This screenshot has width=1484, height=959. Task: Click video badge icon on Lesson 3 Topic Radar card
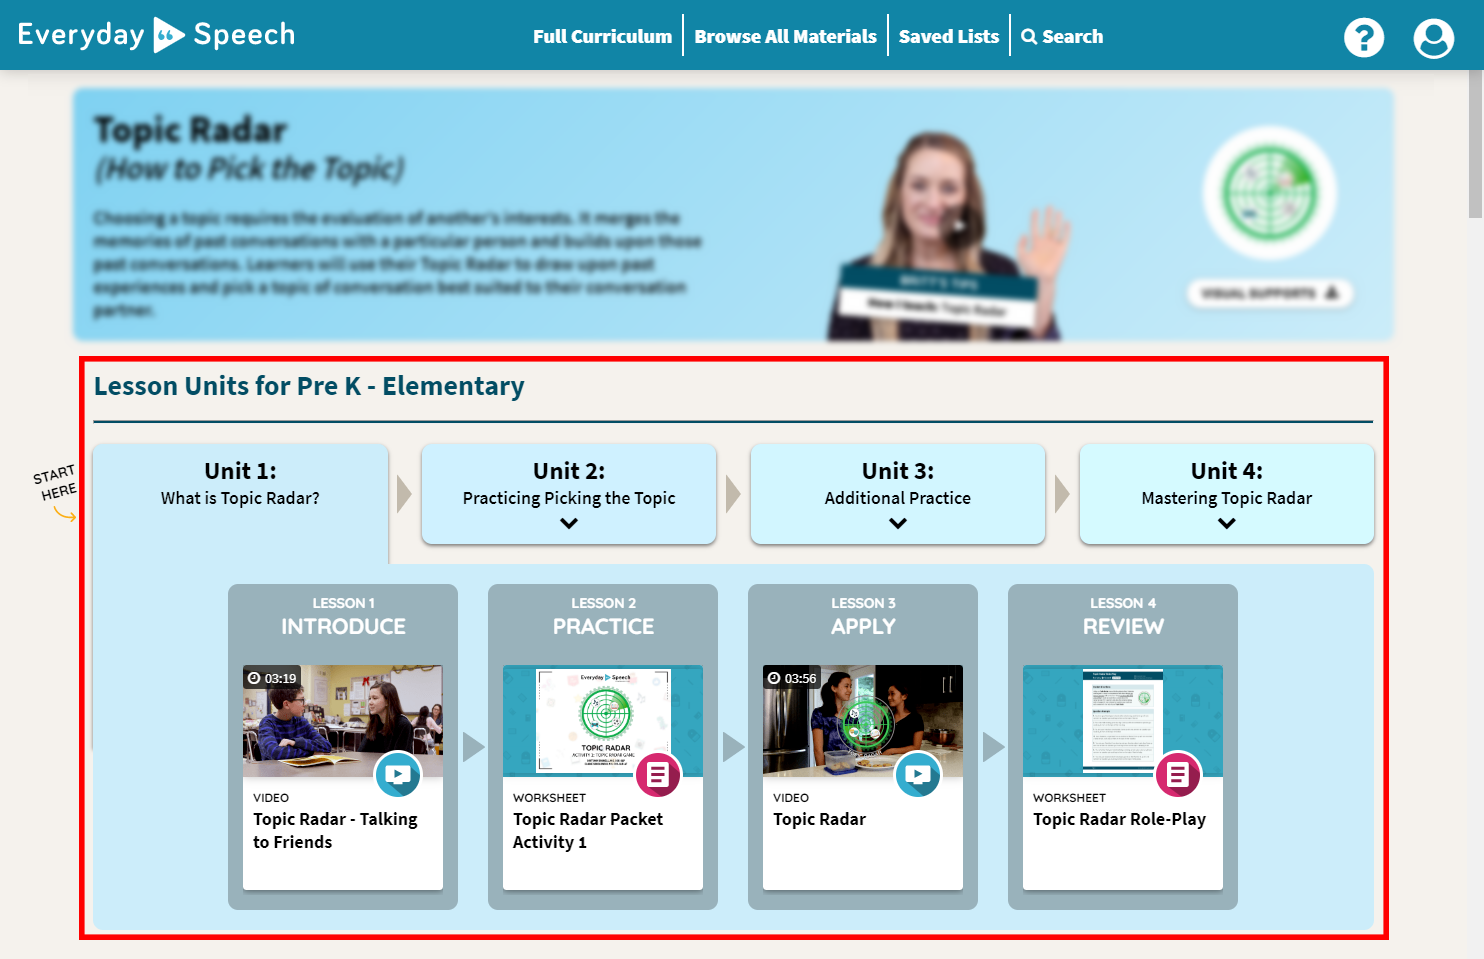coord(918,774)
